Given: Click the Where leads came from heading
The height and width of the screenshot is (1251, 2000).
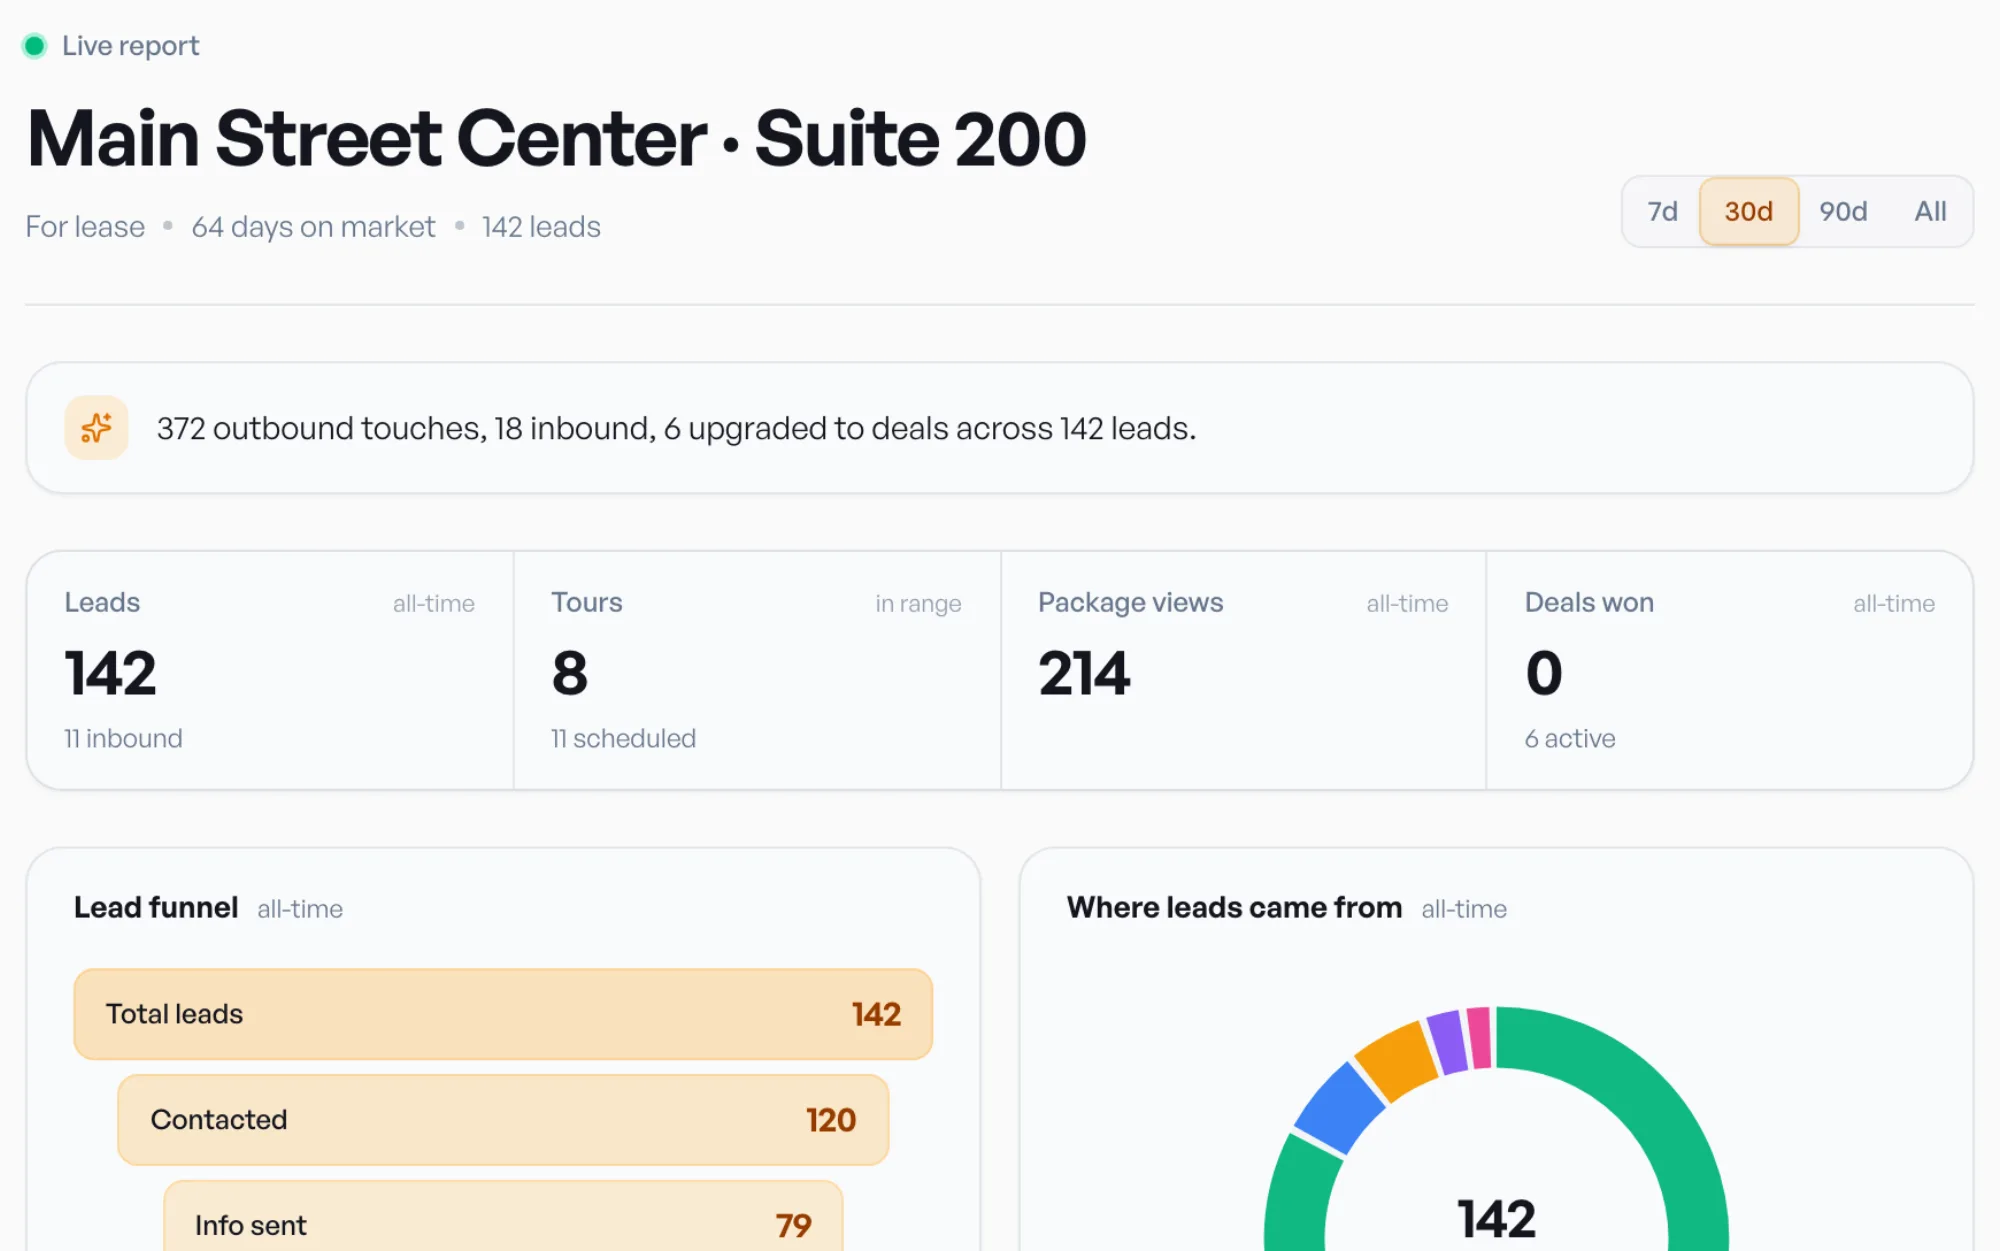Looking at the screenshot, I should [1234, 907].
